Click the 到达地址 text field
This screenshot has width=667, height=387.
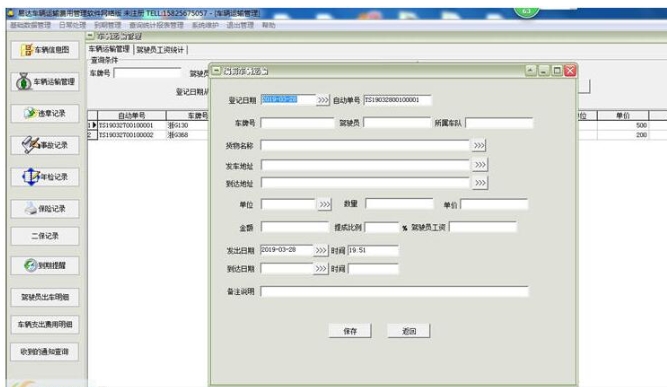pos(365,183)
